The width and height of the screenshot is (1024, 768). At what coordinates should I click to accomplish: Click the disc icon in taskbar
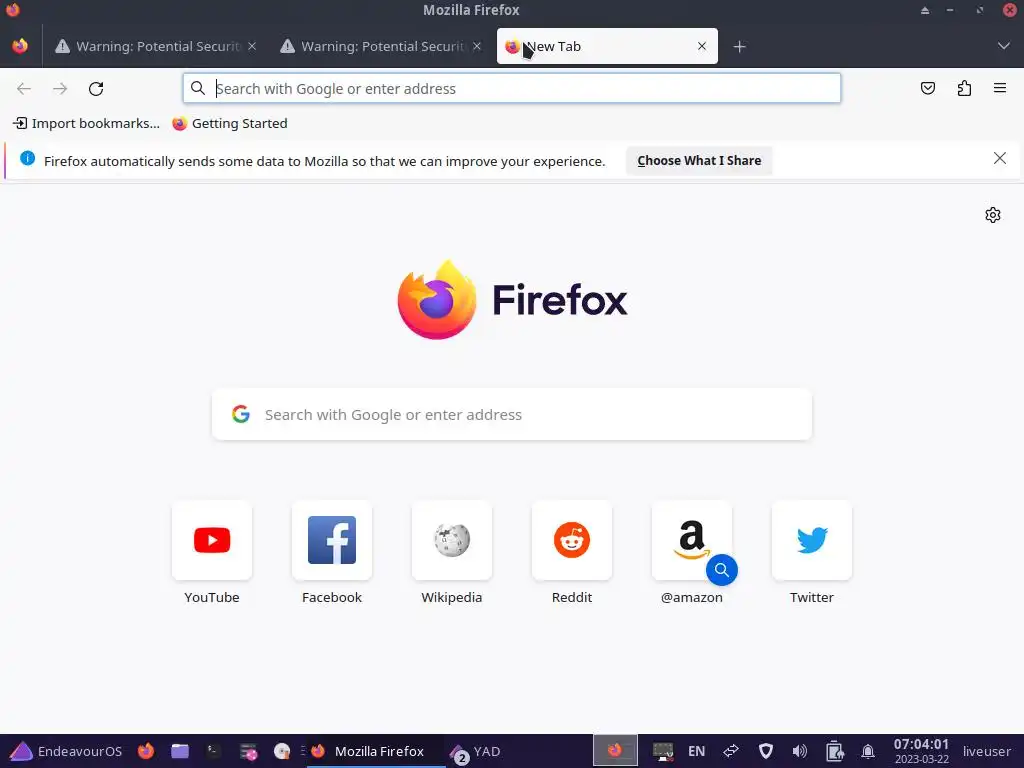click(281, 751)
